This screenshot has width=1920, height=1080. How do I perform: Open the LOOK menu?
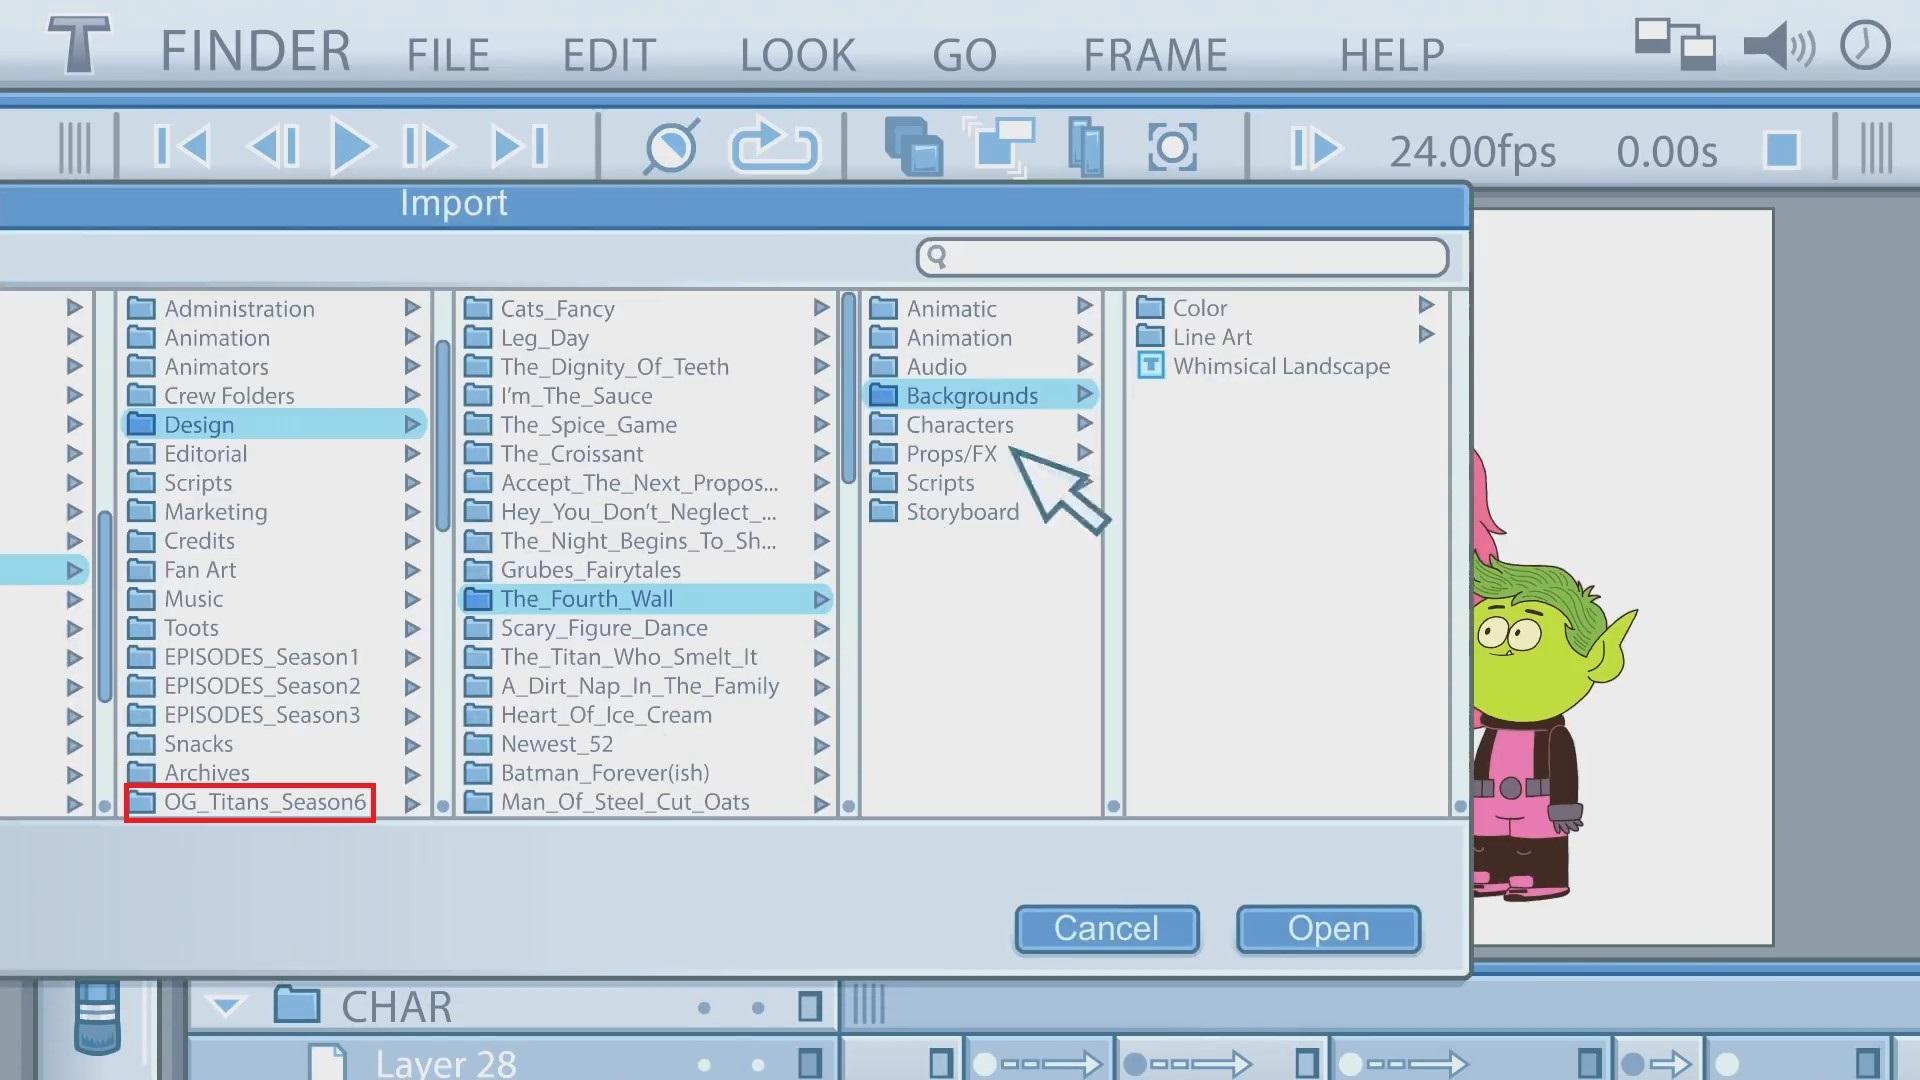coord(798,54)
